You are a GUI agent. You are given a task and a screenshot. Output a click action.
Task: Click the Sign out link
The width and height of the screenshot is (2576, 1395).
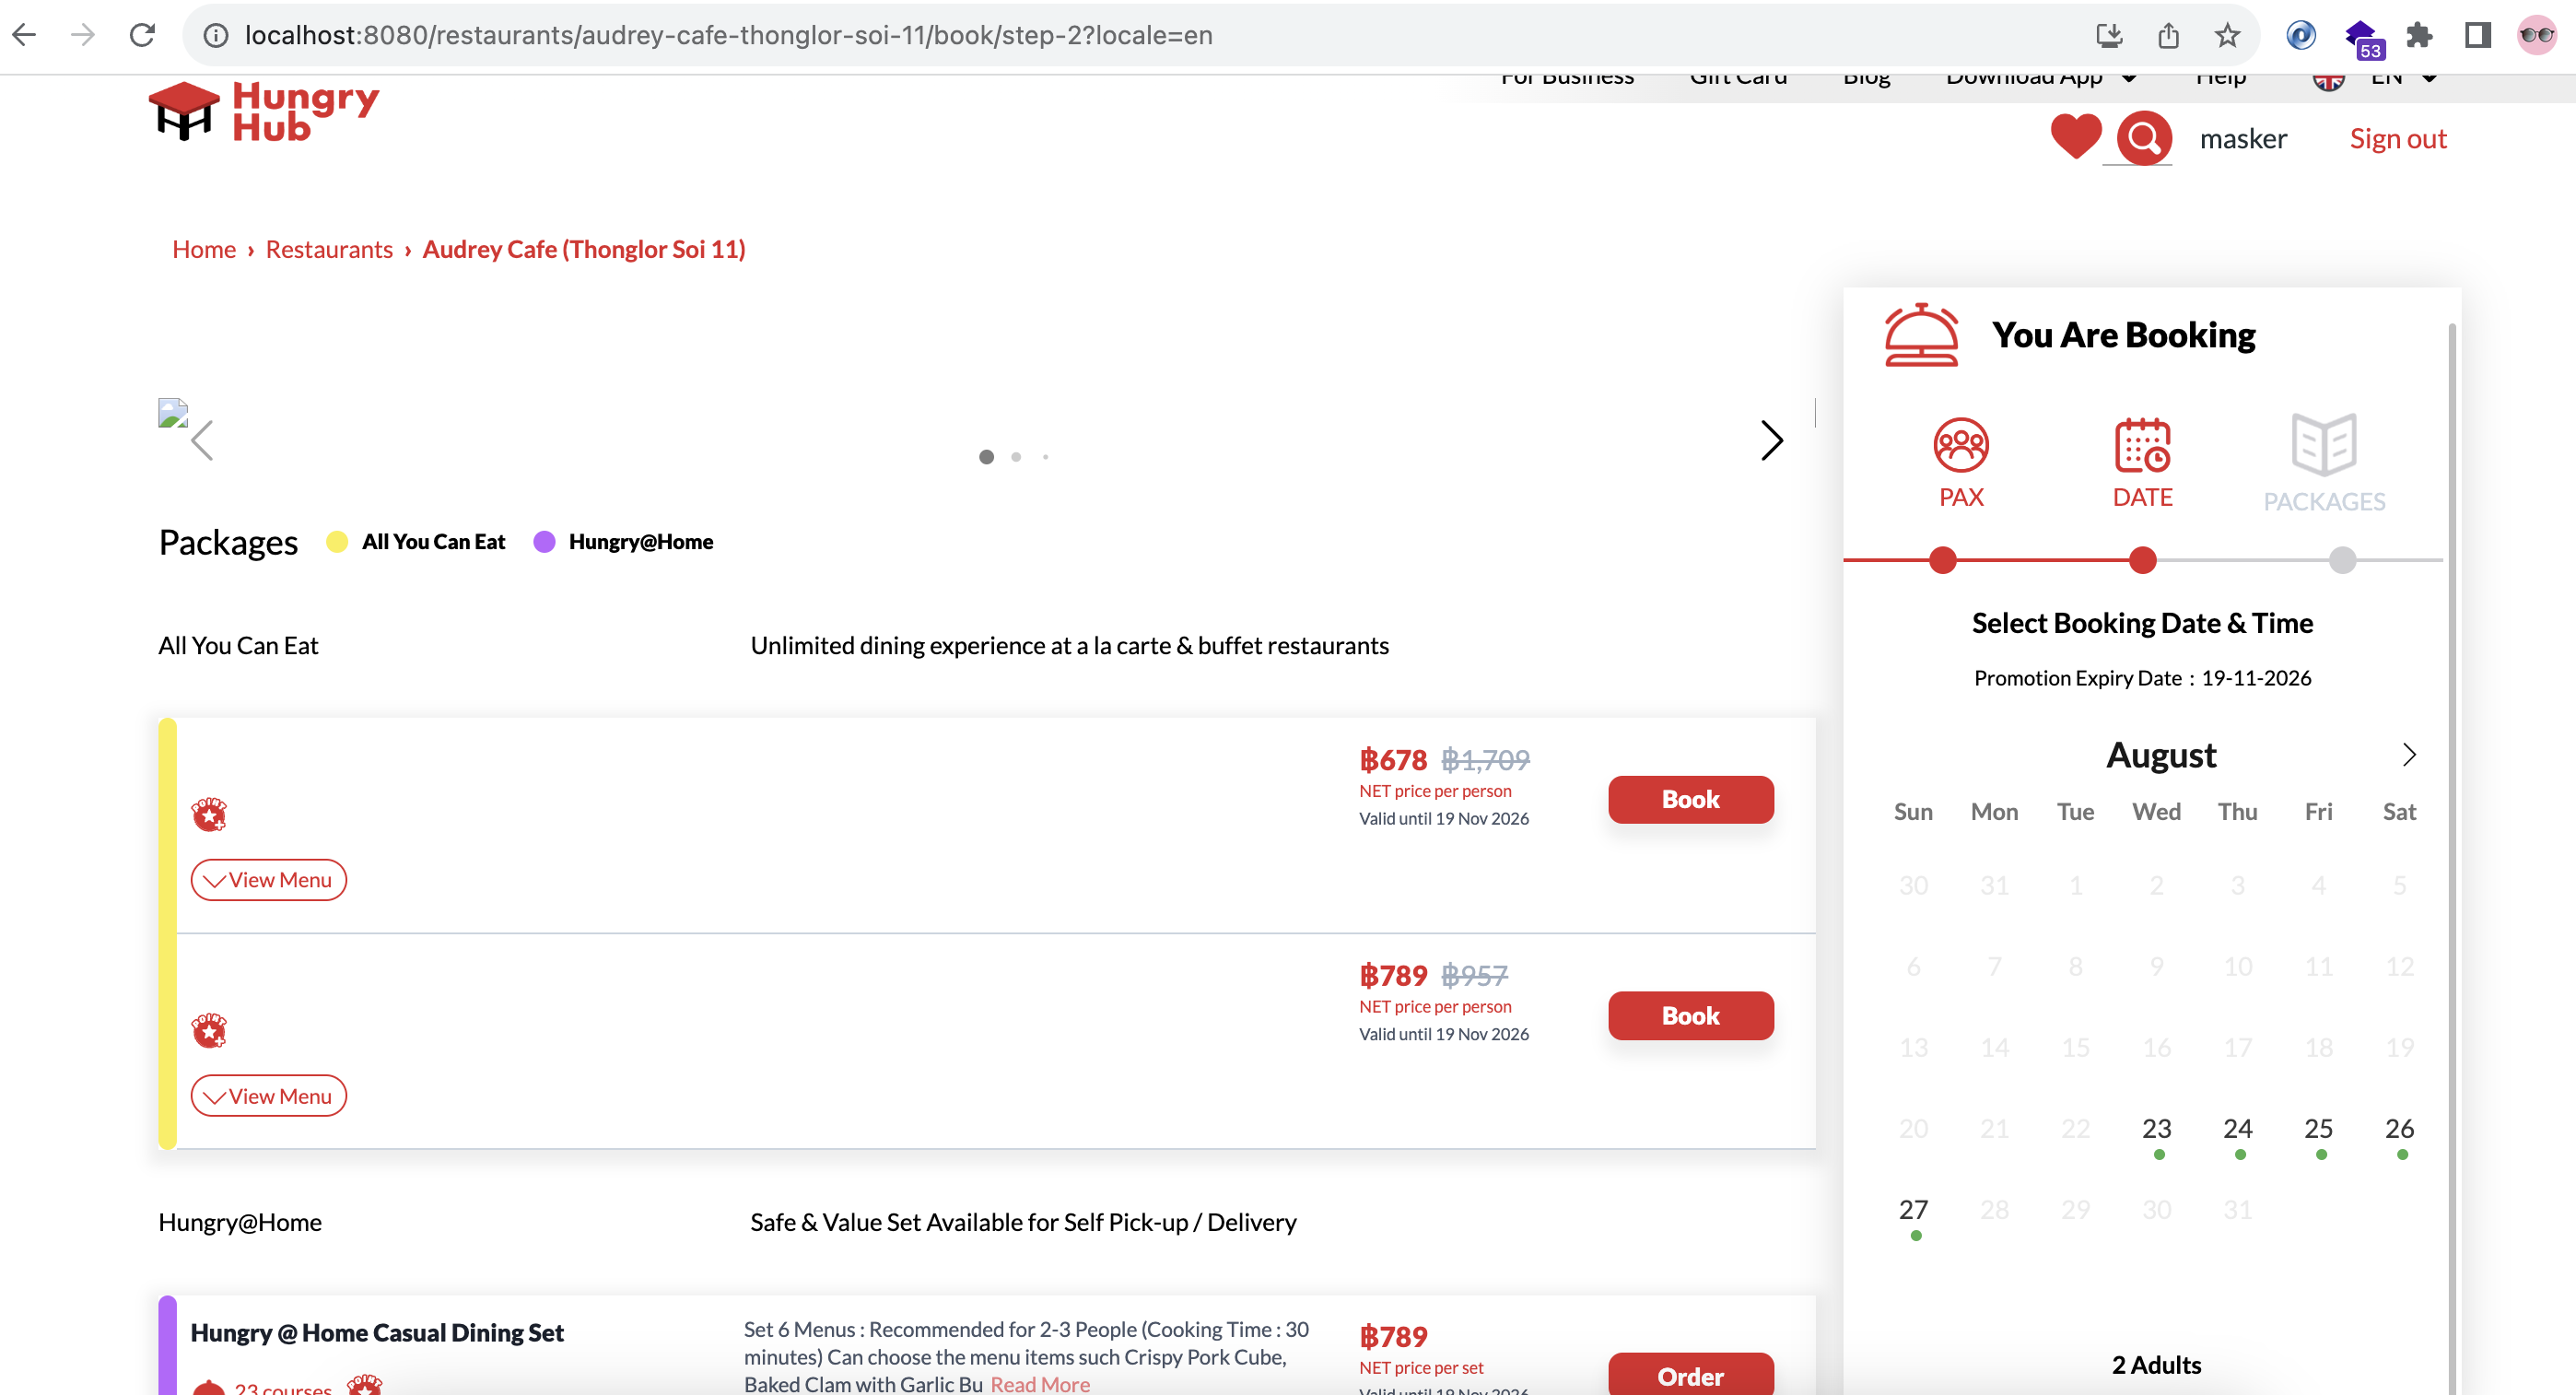coord(2397,139)
